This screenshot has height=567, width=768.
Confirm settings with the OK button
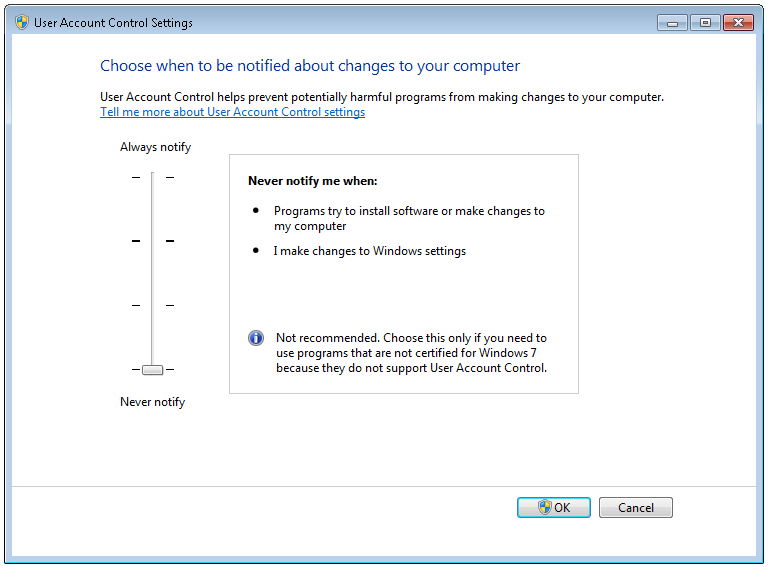click(553, 507)
